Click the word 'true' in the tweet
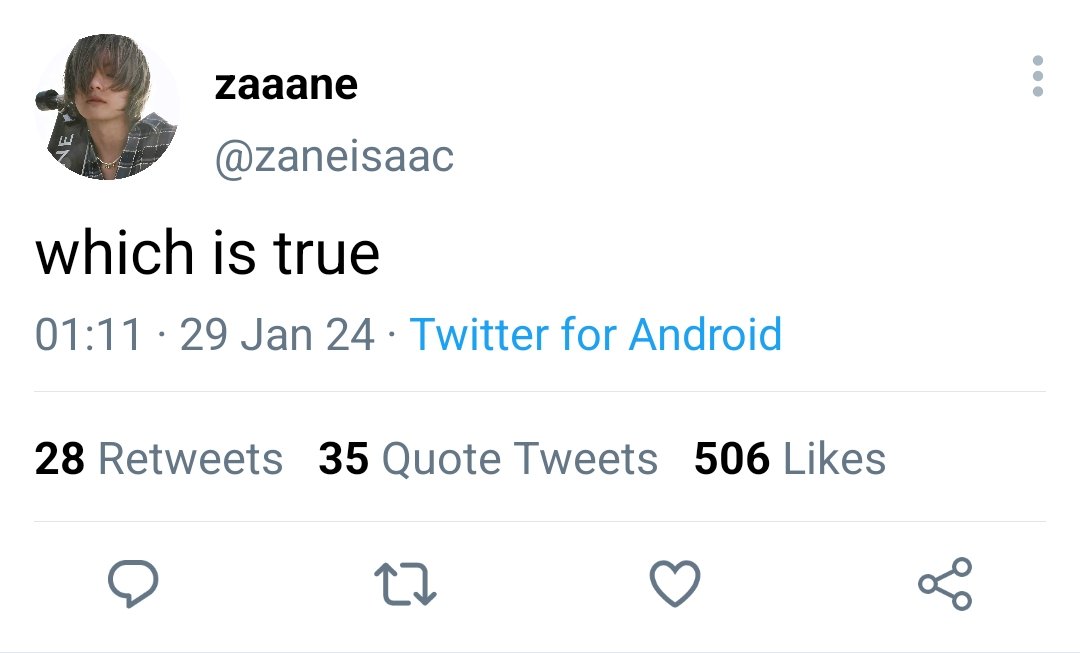Image resolution: width=1080 pixels, height=653 pixels. click(326, 253)
